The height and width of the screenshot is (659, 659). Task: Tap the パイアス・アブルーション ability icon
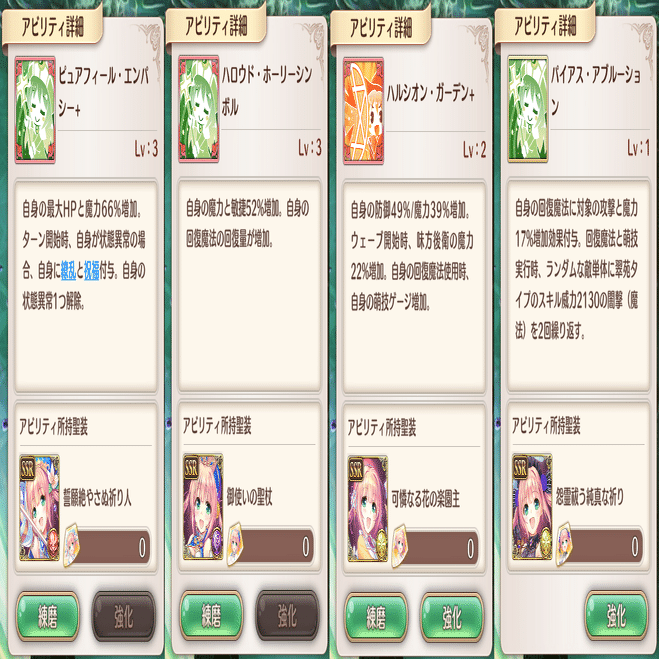coord(528,109)
